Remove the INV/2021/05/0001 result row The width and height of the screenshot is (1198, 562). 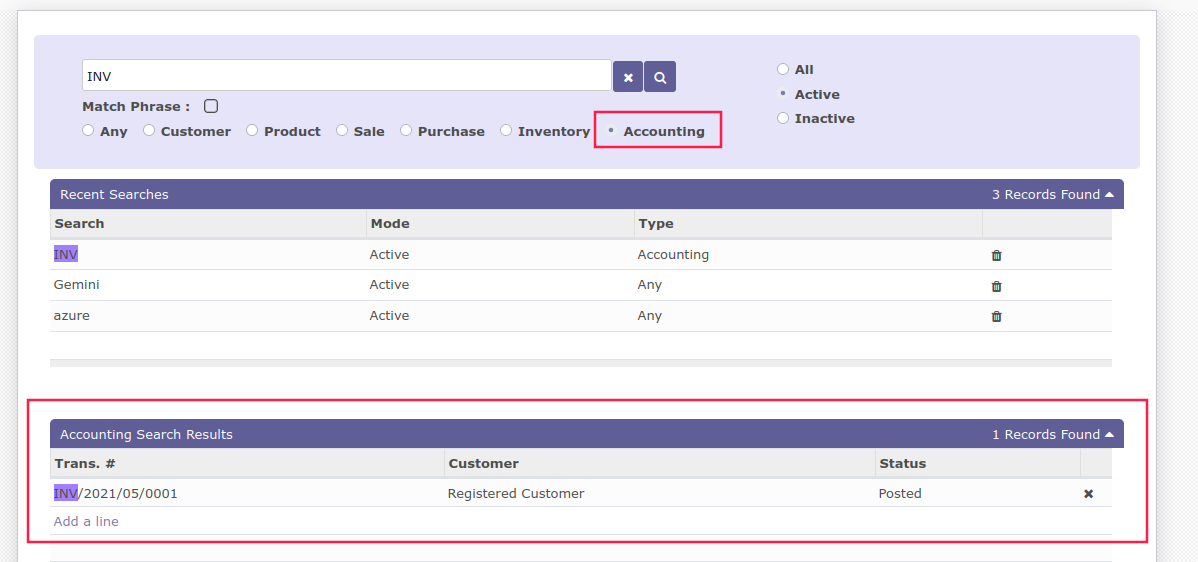click(1088, 494)
